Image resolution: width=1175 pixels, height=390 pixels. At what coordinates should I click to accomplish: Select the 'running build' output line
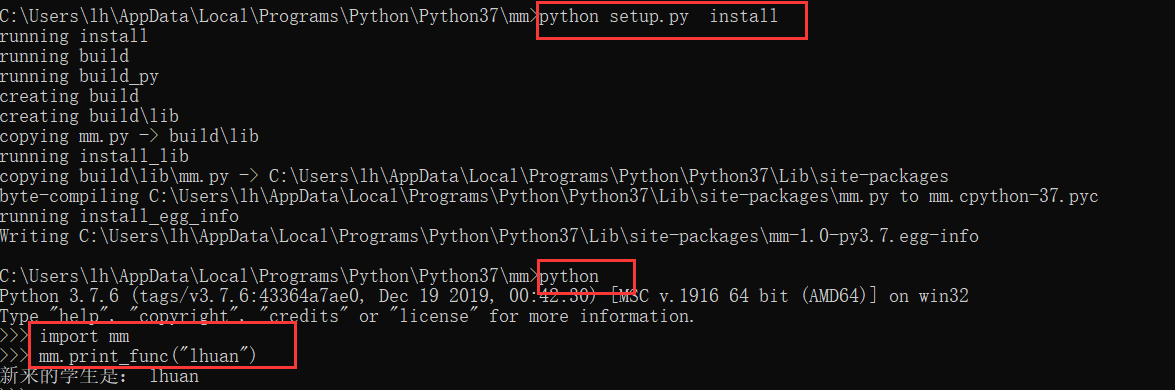(x=64, y=56)
